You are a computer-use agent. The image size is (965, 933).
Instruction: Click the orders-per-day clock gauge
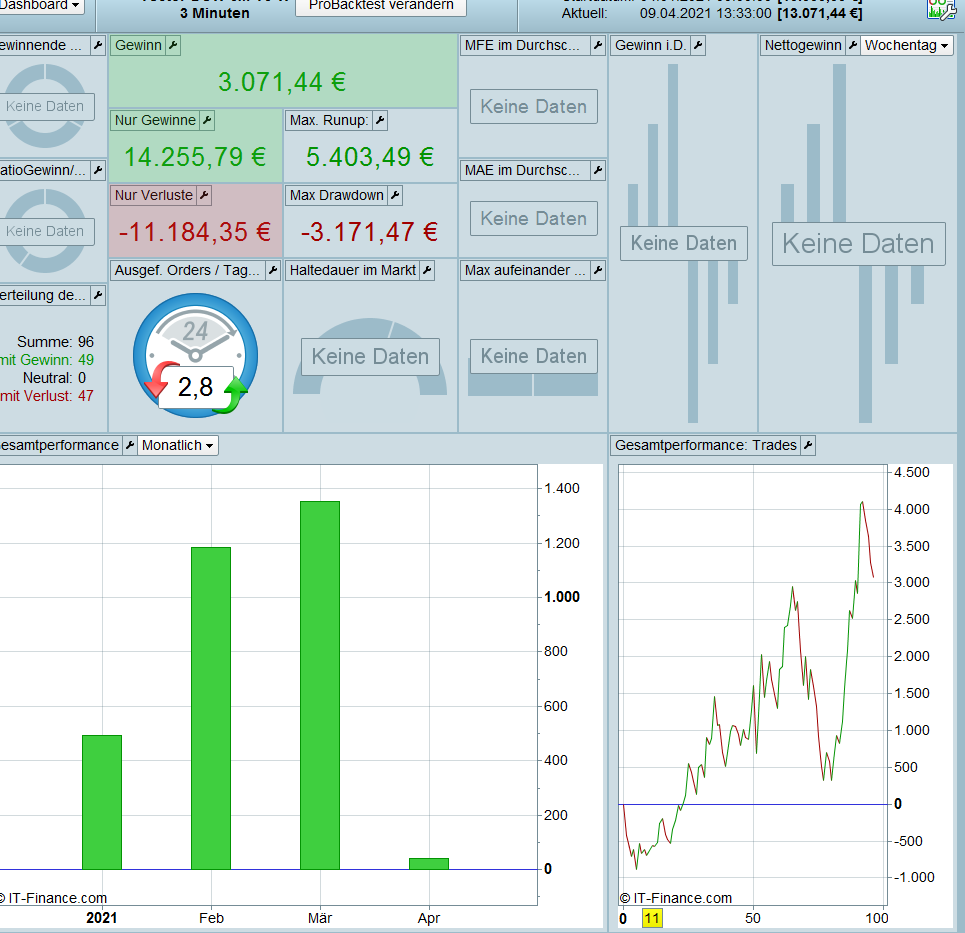196,356
